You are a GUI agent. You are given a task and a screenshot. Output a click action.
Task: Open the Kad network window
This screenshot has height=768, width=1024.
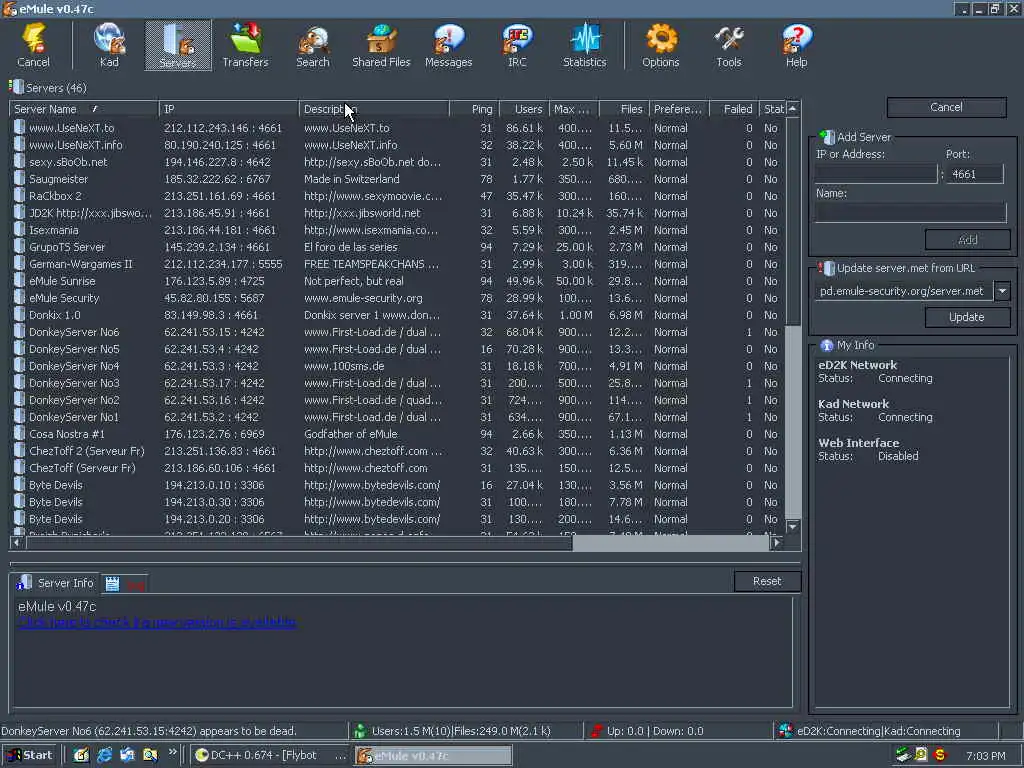point(109,45)
